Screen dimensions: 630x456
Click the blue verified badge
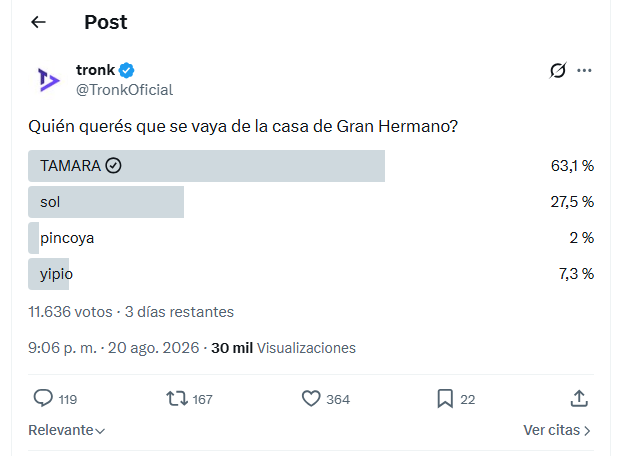click(x=127, y=70)
